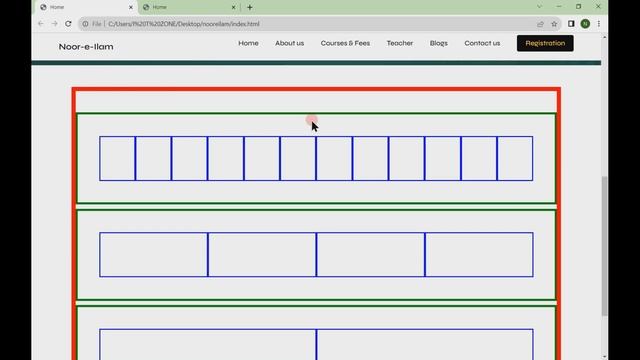Image resolution: width=640 pixels, height=360 pixels.
Task: Open the Contact us nav link
Action: [482, 43]
